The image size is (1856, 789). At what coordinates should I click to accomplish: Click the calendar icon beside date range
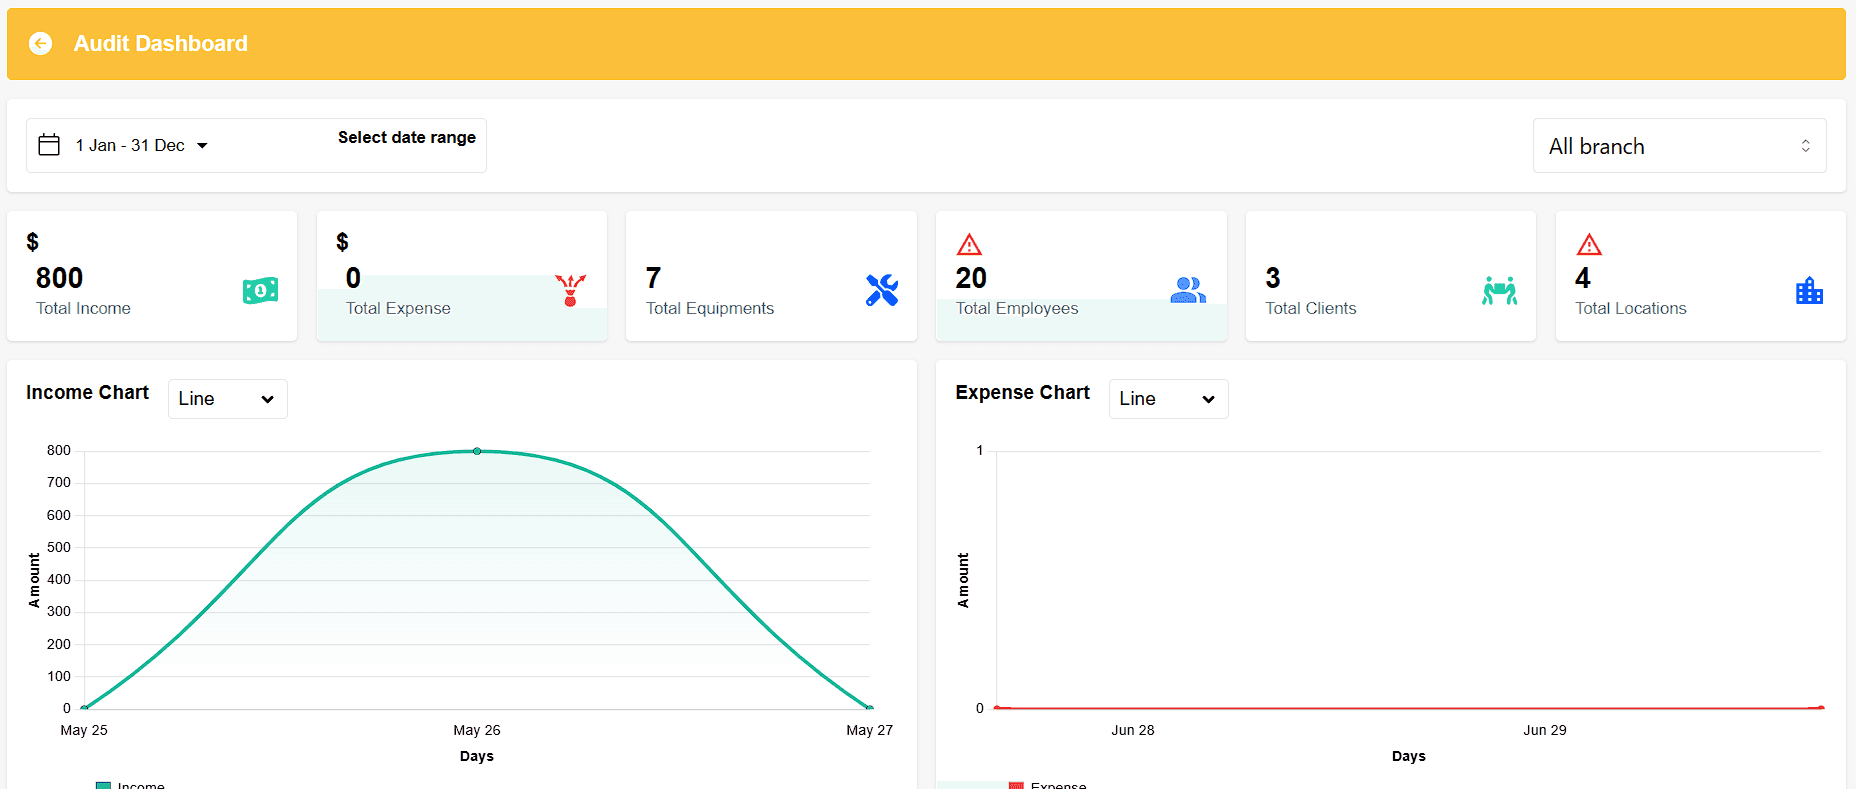click(49, 145)
